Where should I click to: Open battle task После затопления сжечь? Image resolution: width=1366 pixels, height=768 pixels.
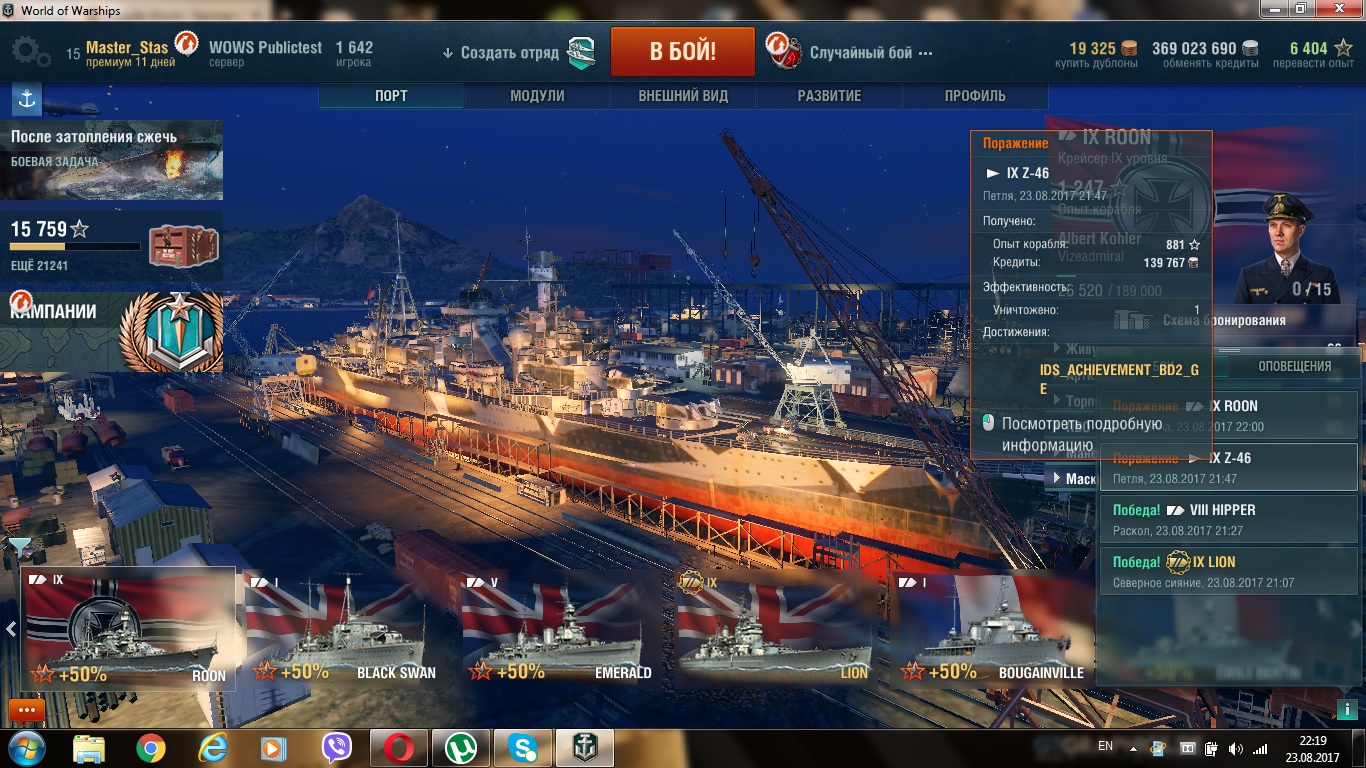pos(112,160)
